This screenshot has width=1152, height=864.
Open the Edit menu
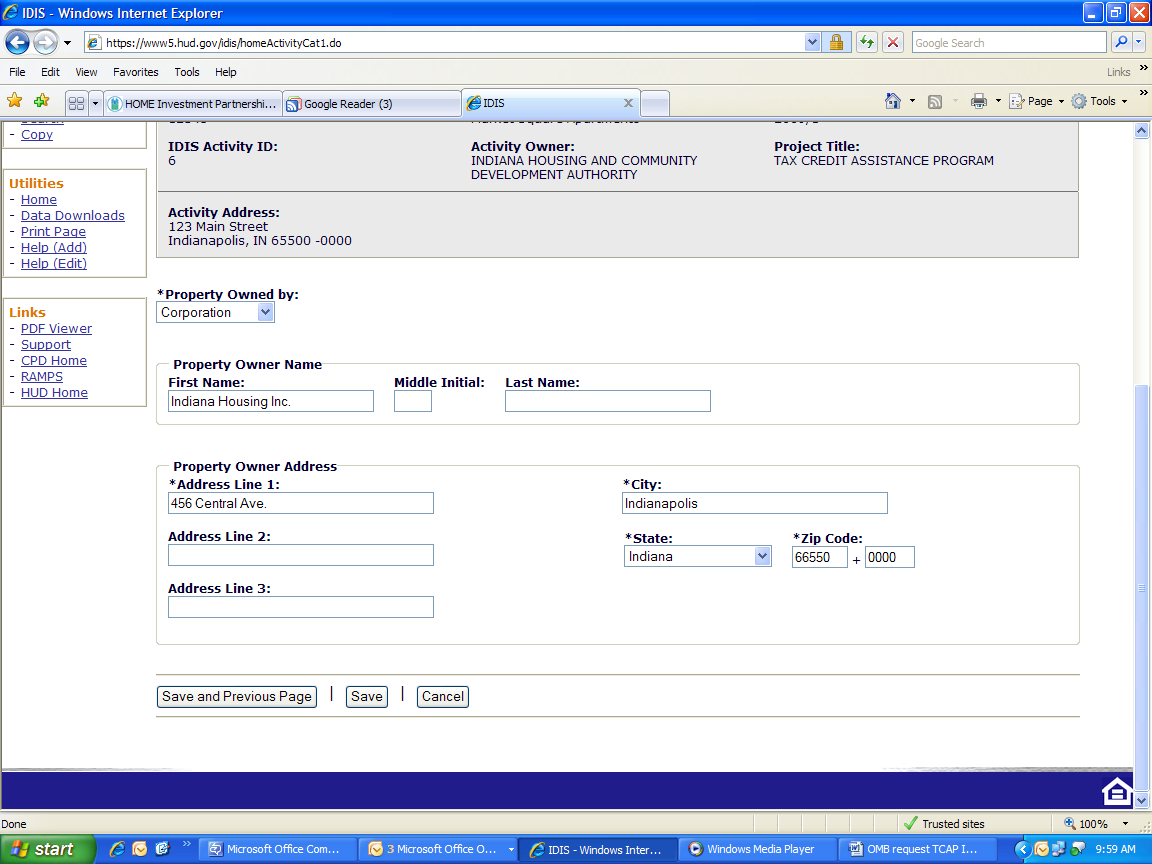coord(51,72)
